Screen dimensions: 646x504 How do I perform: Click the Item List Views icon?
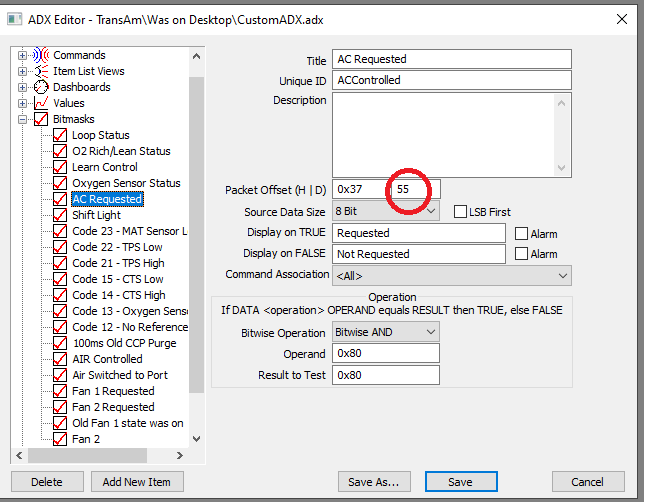[x=41, y=71]
